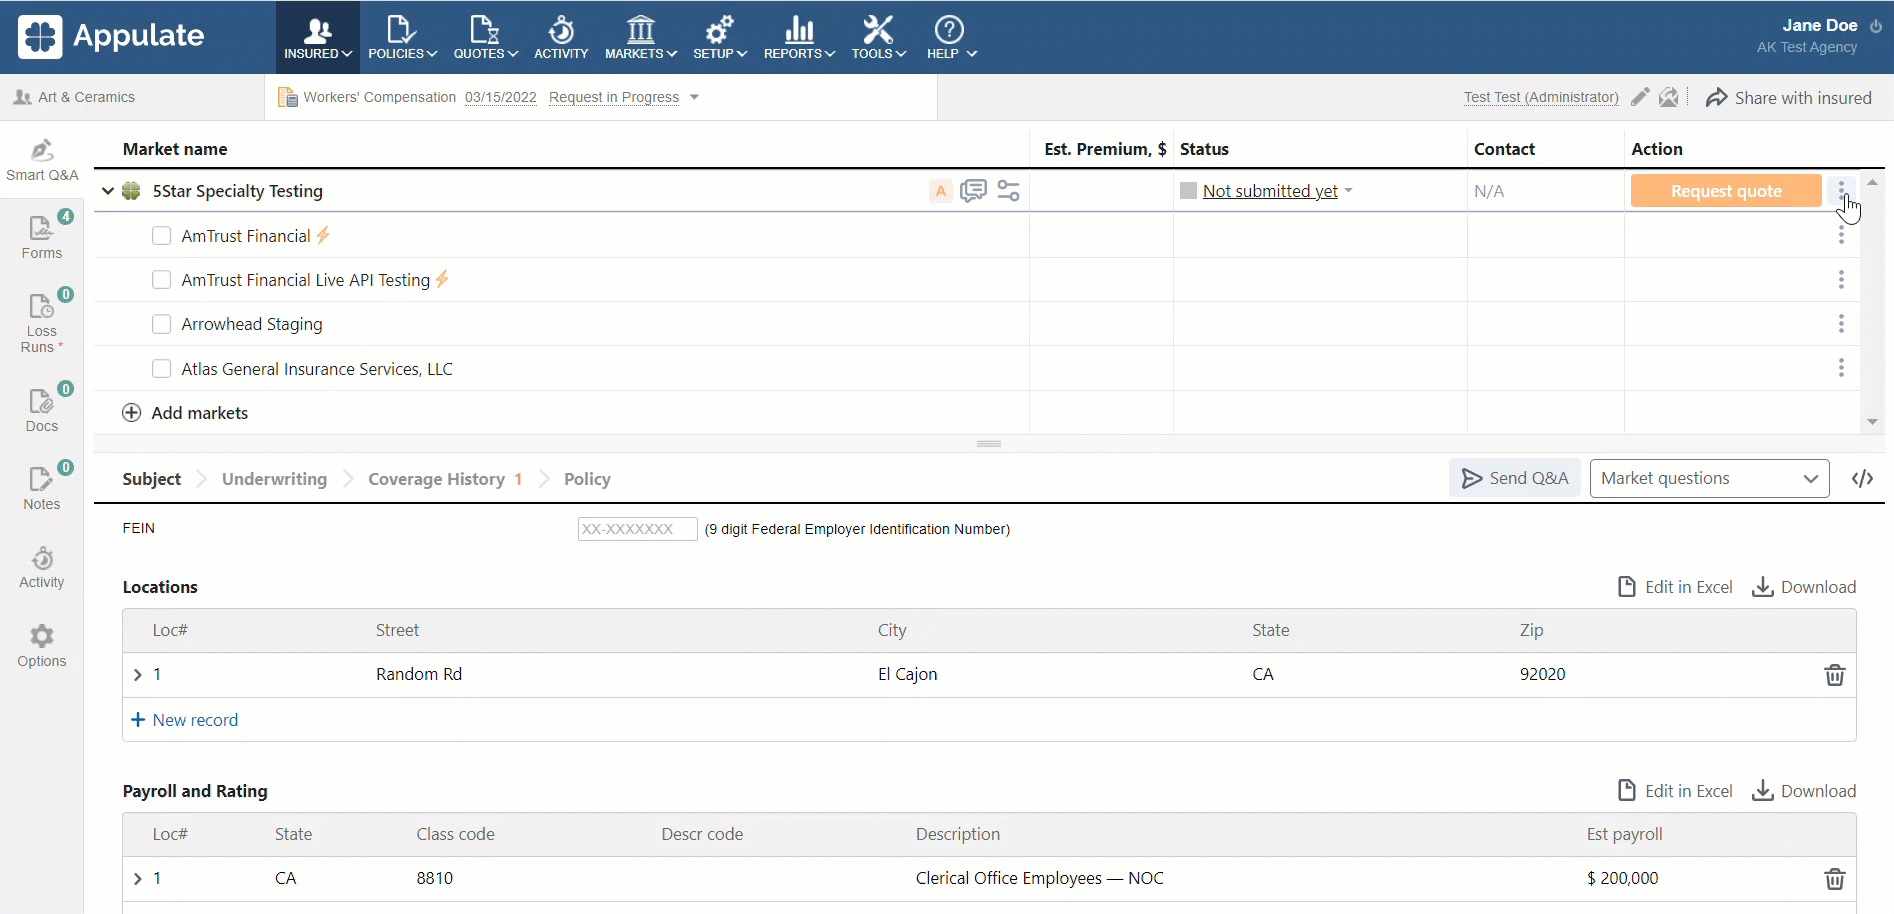Open the Insured menu
The height and width of the screenshot is (914, 1894).
318,38
